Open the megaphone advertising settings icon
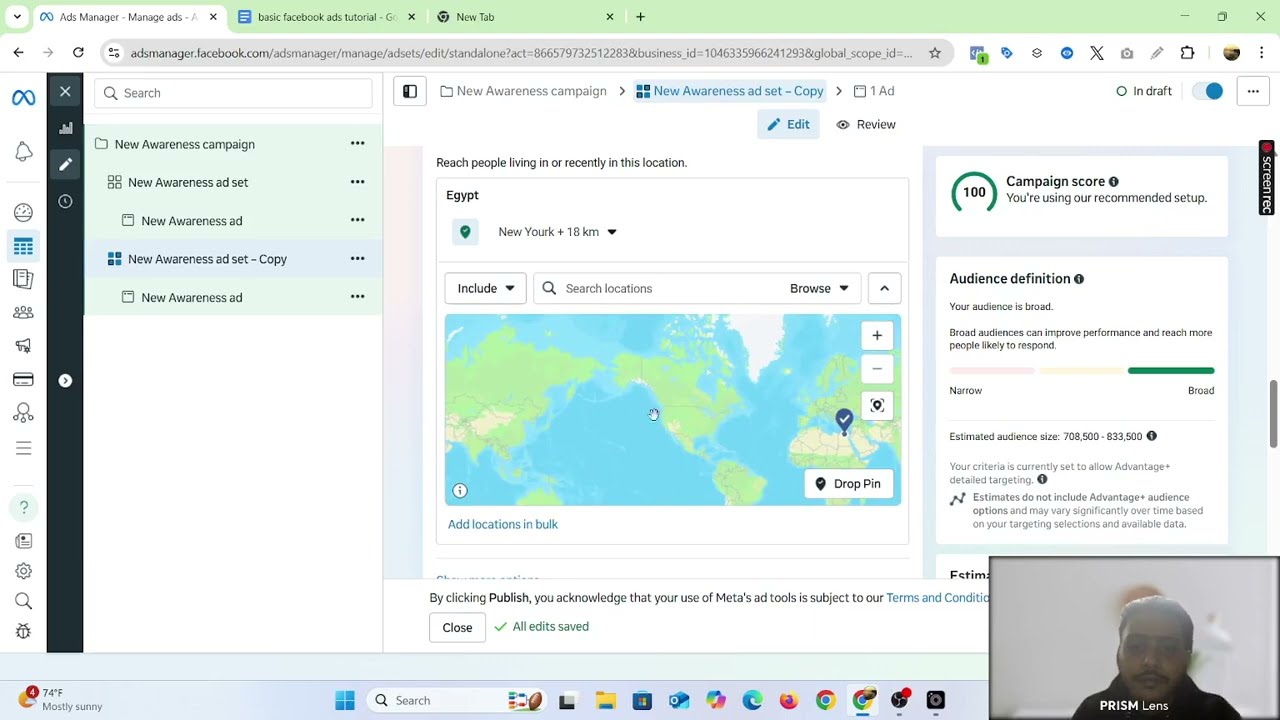 (23, 346)
